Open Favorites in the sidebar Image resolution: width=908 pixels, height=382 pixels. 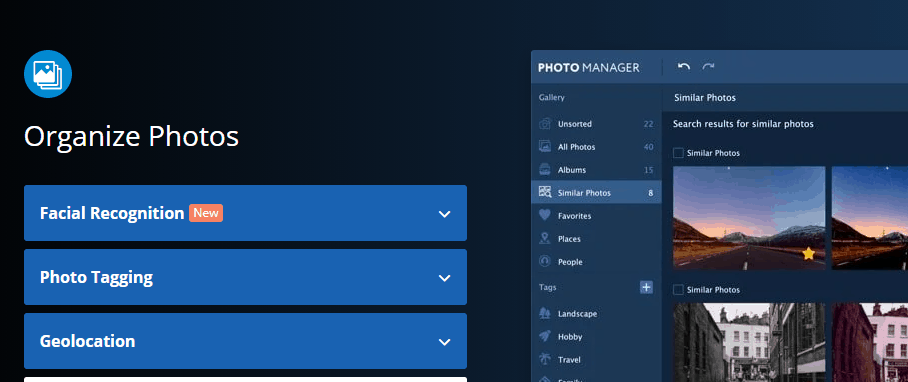pyautogui.click(x=596, y=215)
